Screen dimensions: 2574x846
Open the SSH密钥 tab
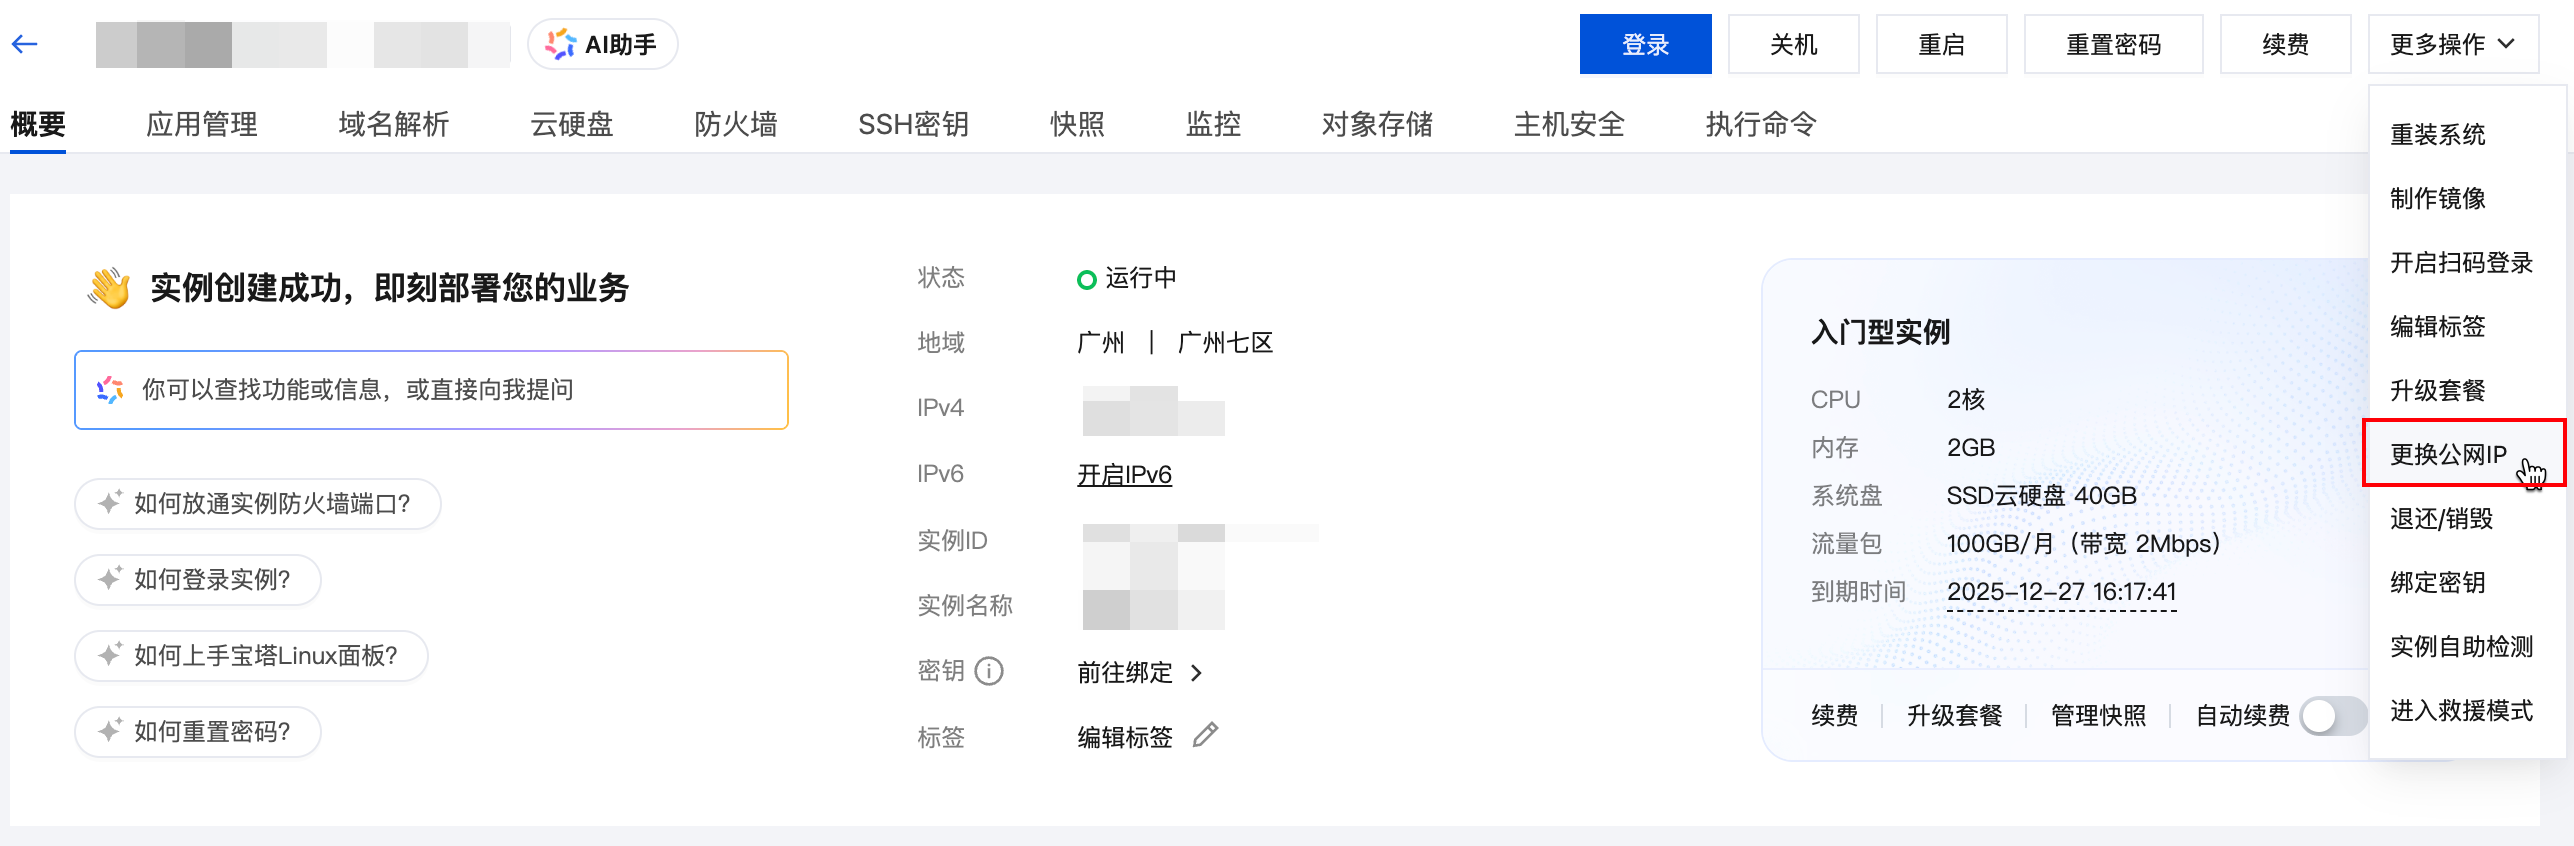point(913,124)
